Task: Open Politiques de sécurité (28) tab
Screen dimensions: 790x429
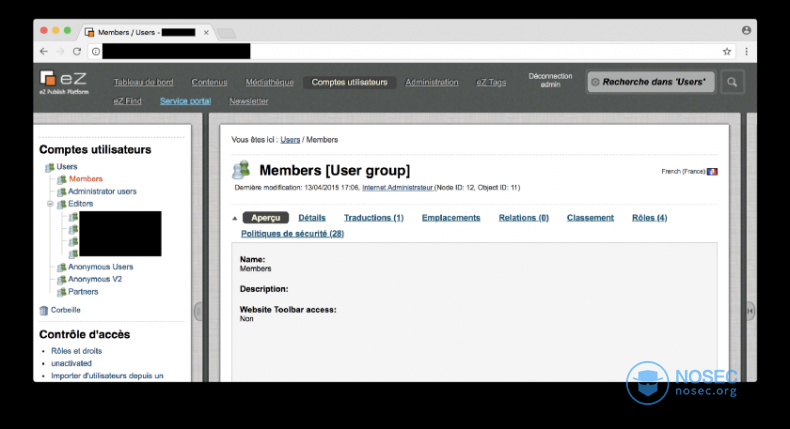Action: 292,234
